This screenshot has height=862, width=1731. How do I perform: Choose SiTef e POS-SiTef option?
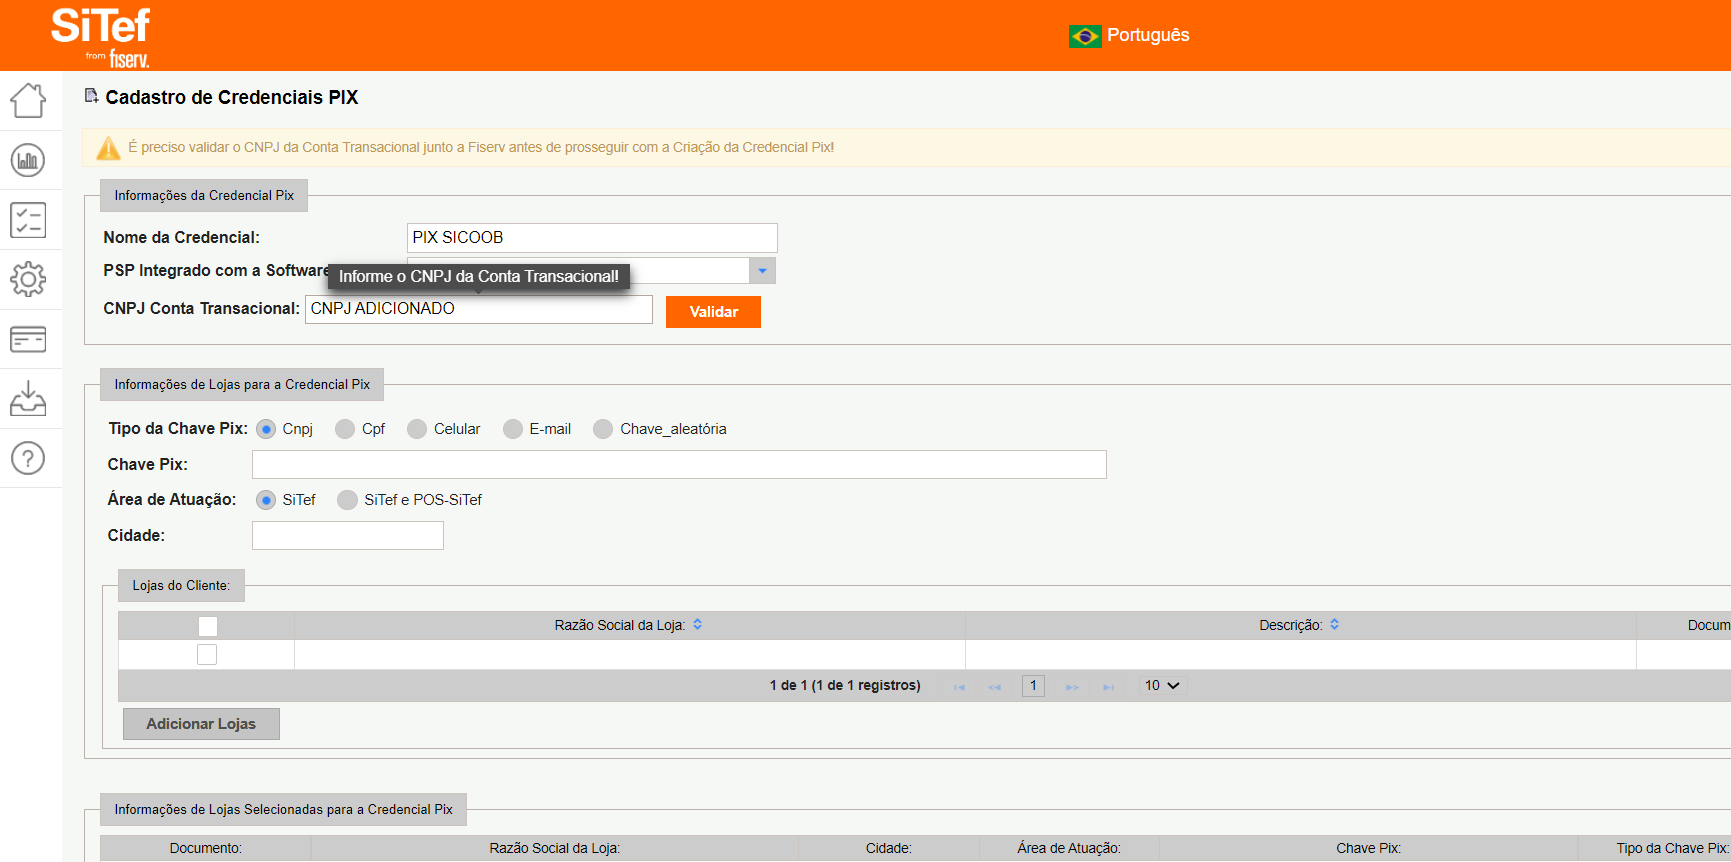pyautogui.click(x=347, y=500)
